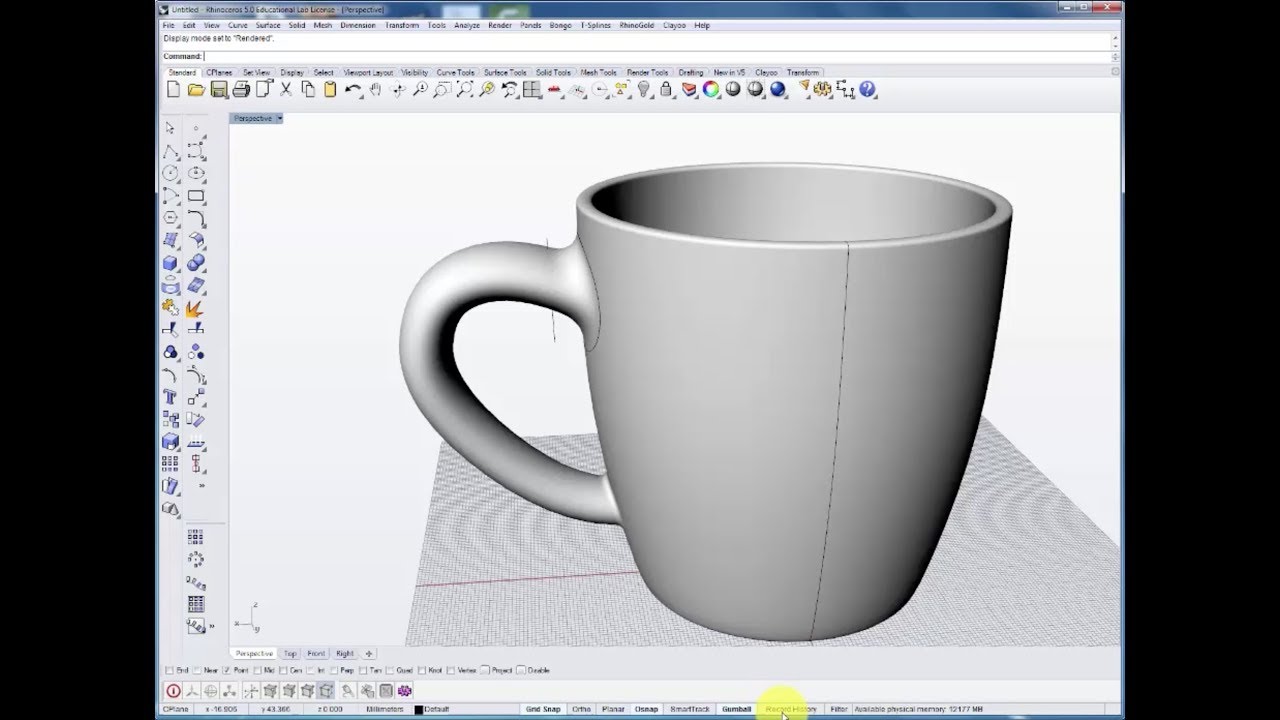The width and height of the screenshot is (1280, 720).
Task: Click the Cut scissors icon
Action: click(x=286, y=90)
